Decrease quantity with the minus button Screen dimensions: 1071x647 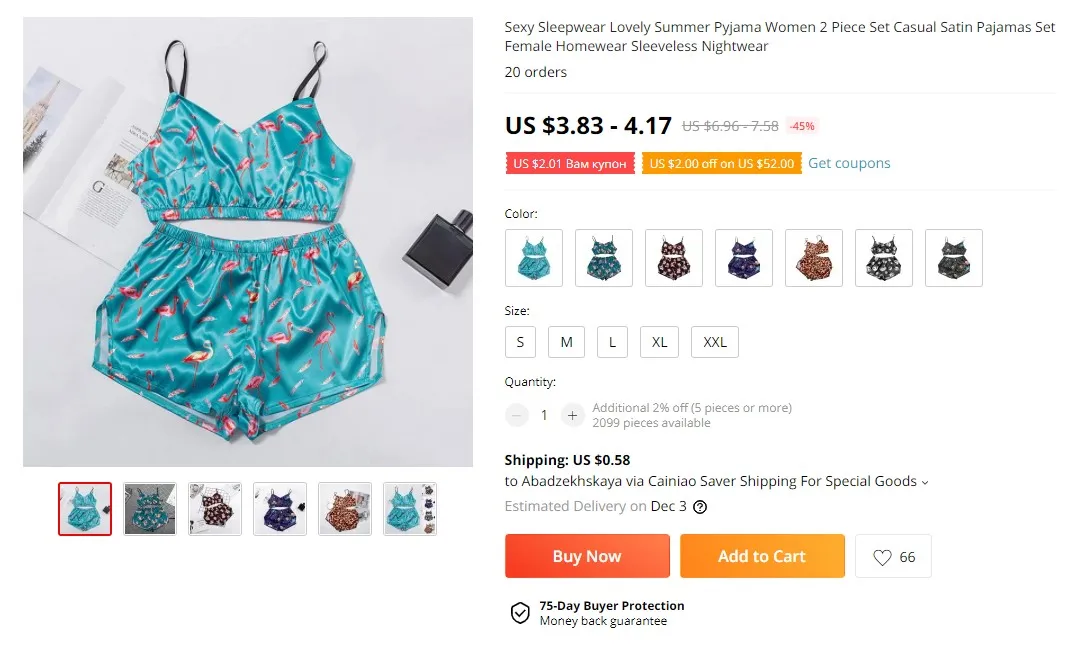517,415
